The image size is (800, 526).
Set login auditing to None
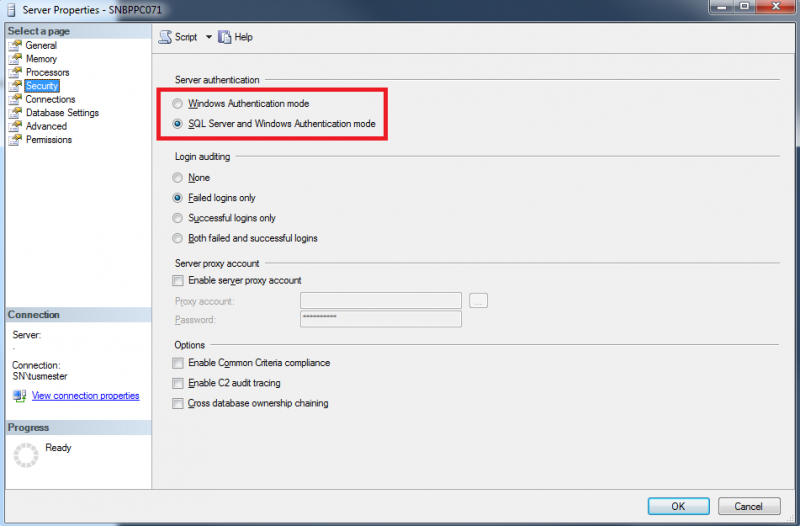tap(177, 178)
